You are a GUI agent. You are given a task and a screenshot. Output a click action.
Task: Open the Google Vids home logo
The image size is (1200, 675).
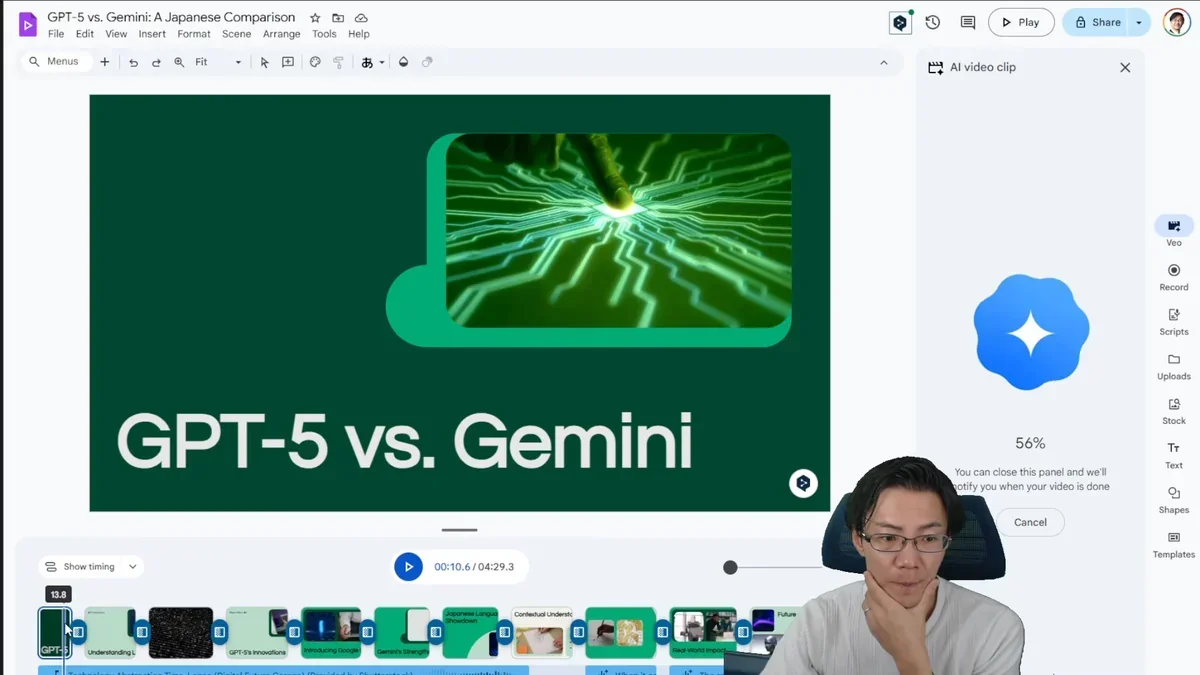pyautogui.click(x=28, y=24)
